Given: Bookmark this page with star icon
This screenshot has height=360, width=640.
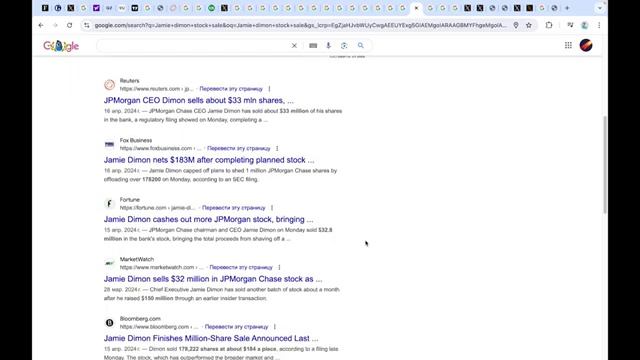Looking at the screenshot, I should [x=529, y=25].
